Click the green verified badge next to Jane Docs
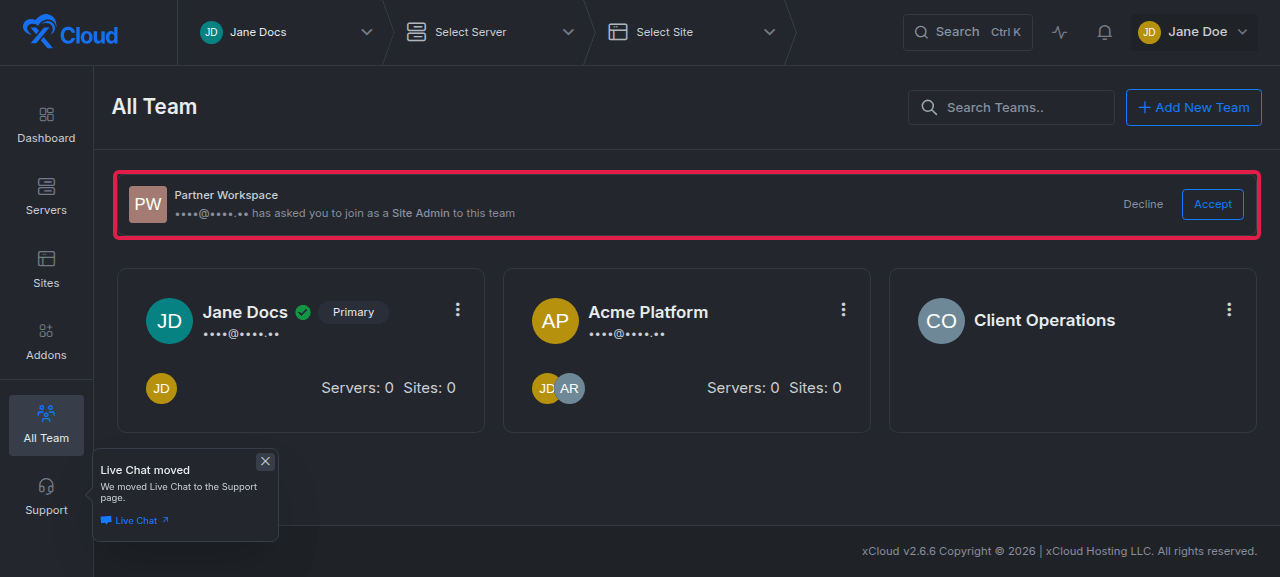This screenshot has width=1280, height=577. [x=303, y=312]
